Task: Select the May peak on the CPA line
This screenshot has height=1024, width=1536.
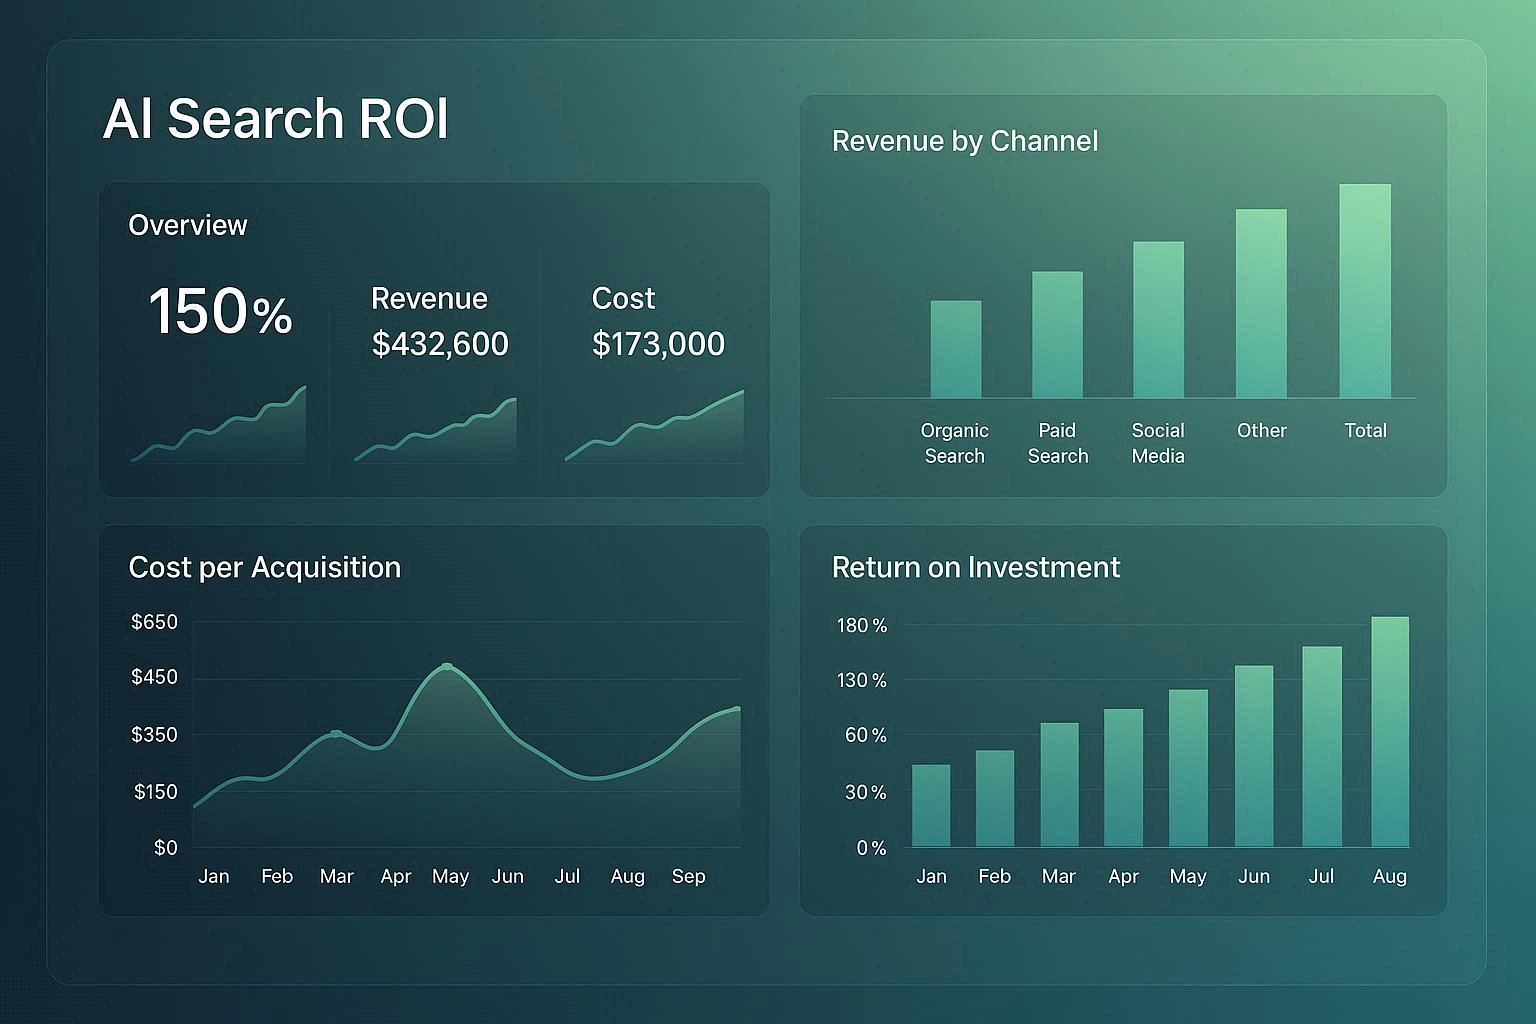Action: (446, 667)
